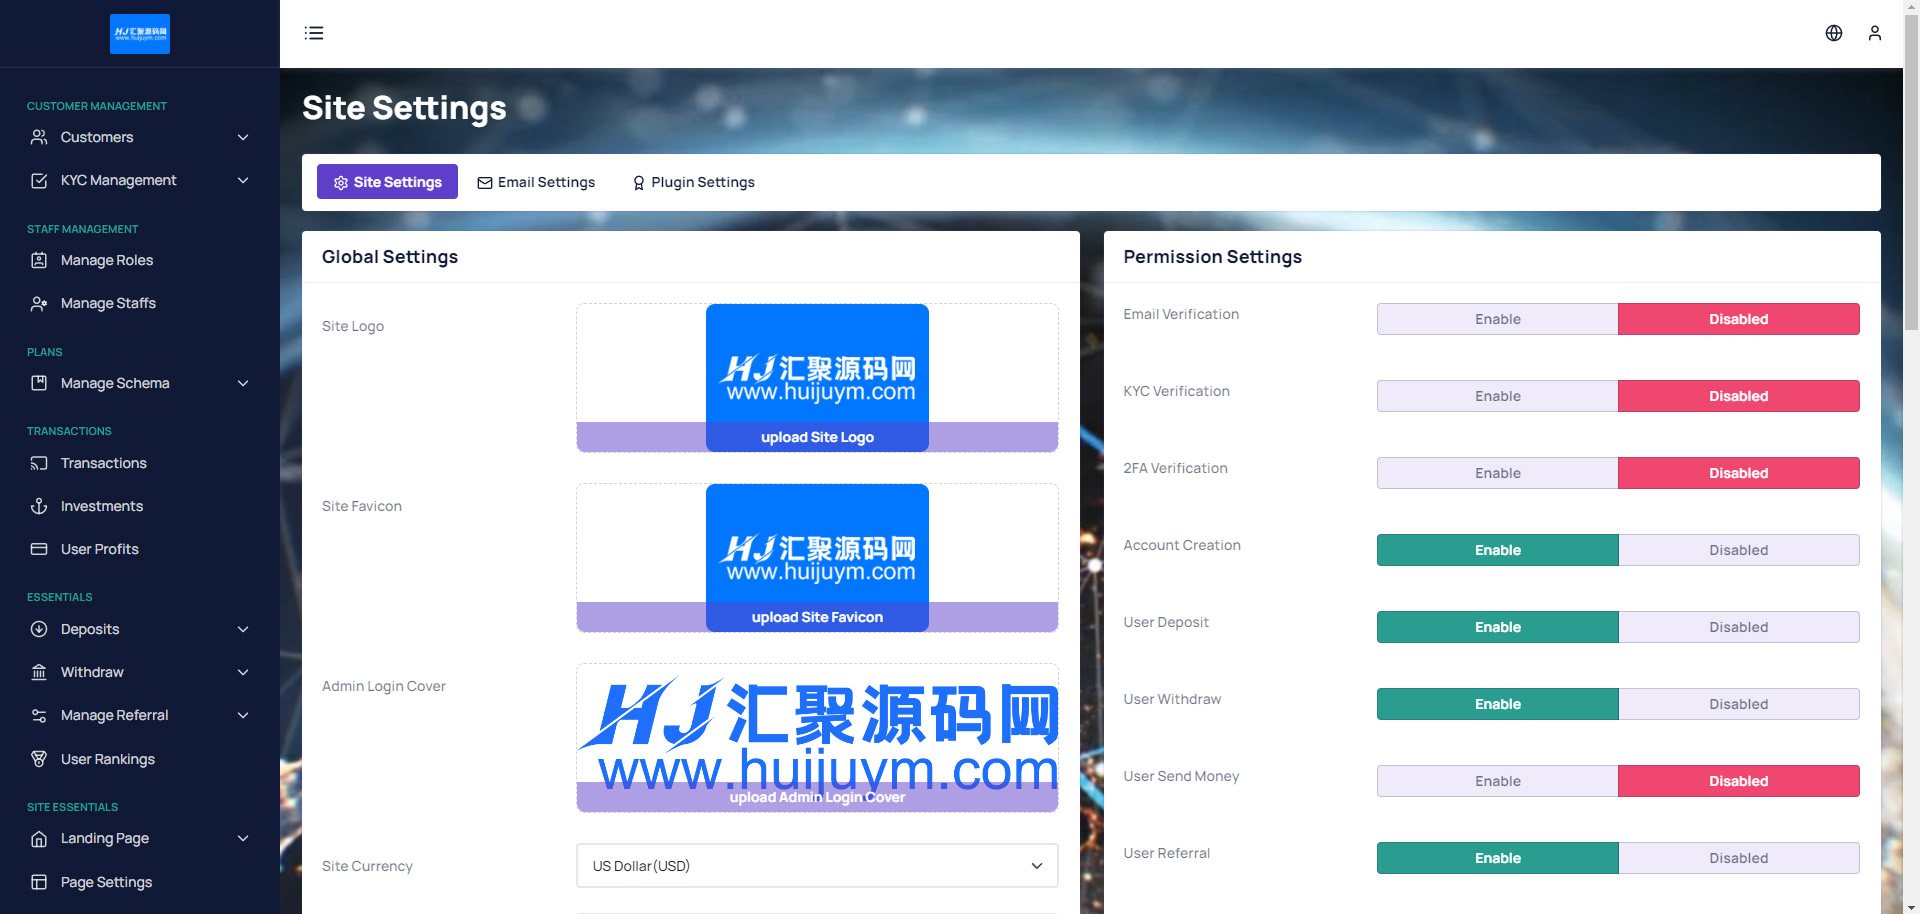Click upload Site Logo button
1920x914 pixels.
coord(817,437)
